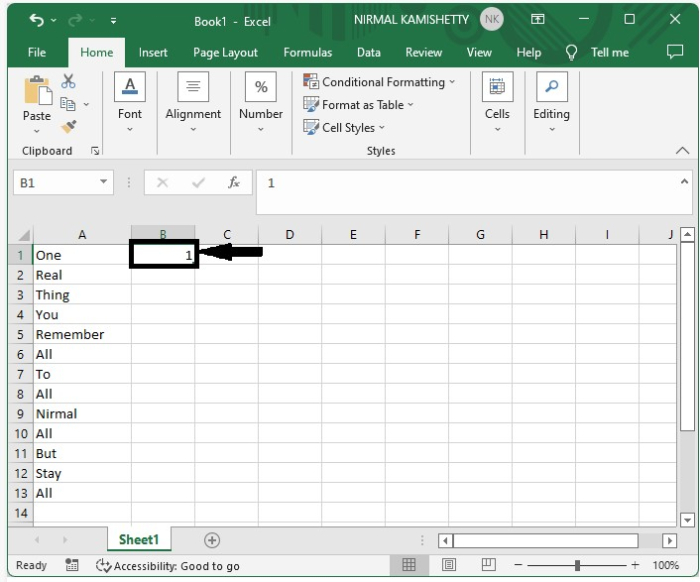This screenshot has height=582, width=700.
Task: Click the zoom in plus button
Action: pyautogui.click(x=635, y=565)
